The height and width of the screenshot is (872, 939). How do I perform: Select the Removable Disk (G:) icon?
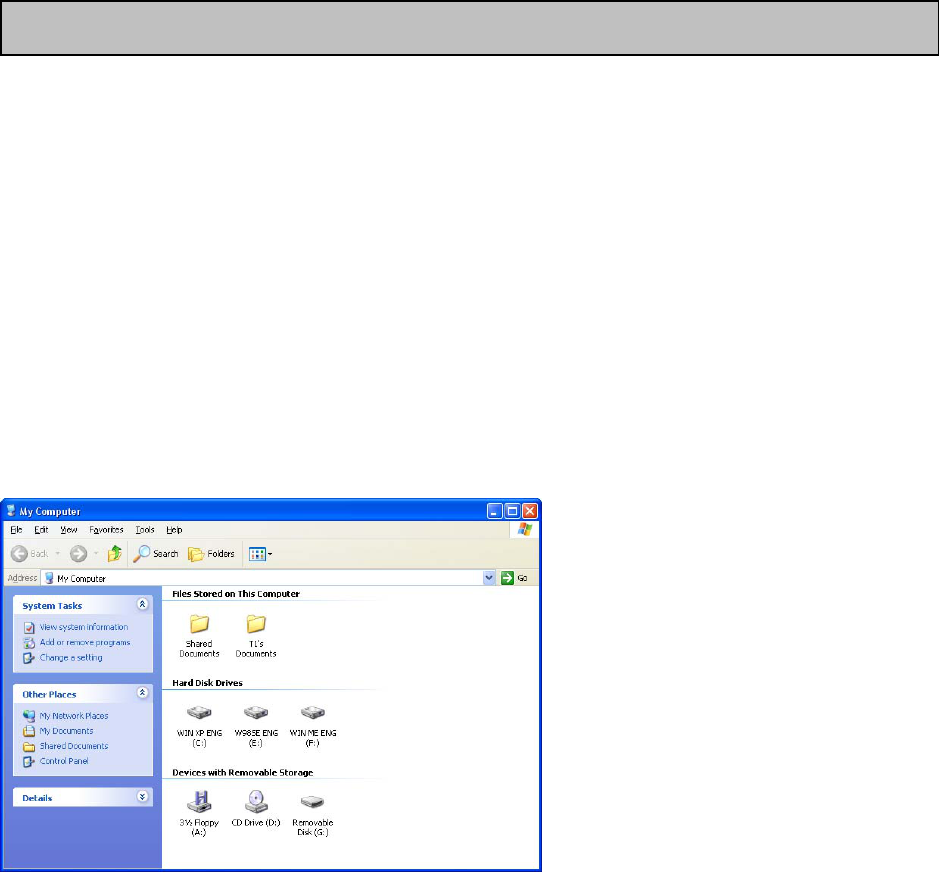pos(313,801)
